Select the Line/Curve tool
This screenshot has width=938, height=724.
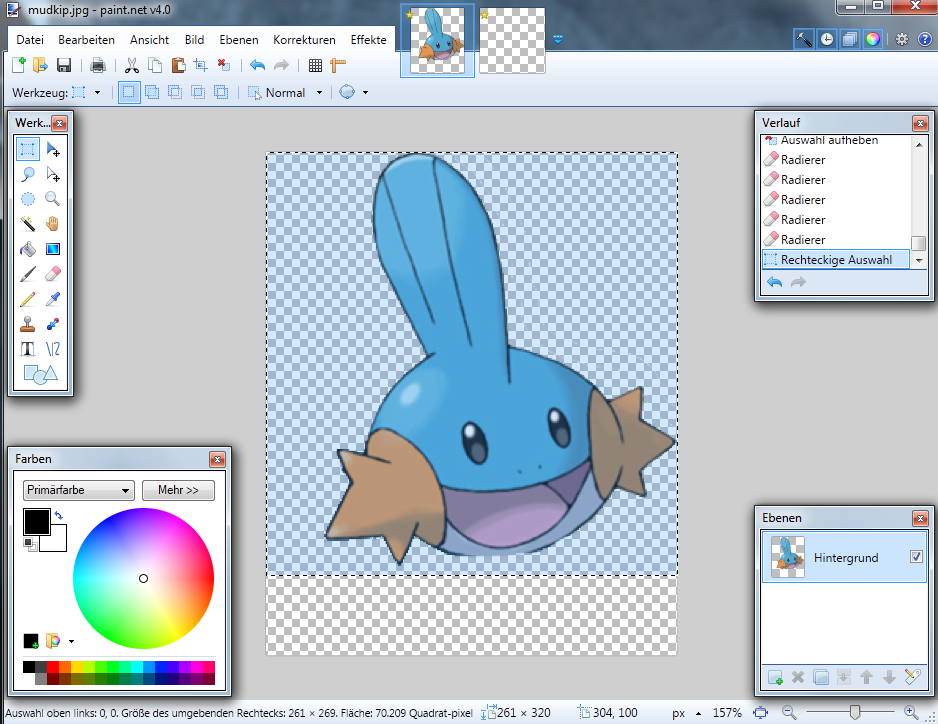[x=53, y=349]
